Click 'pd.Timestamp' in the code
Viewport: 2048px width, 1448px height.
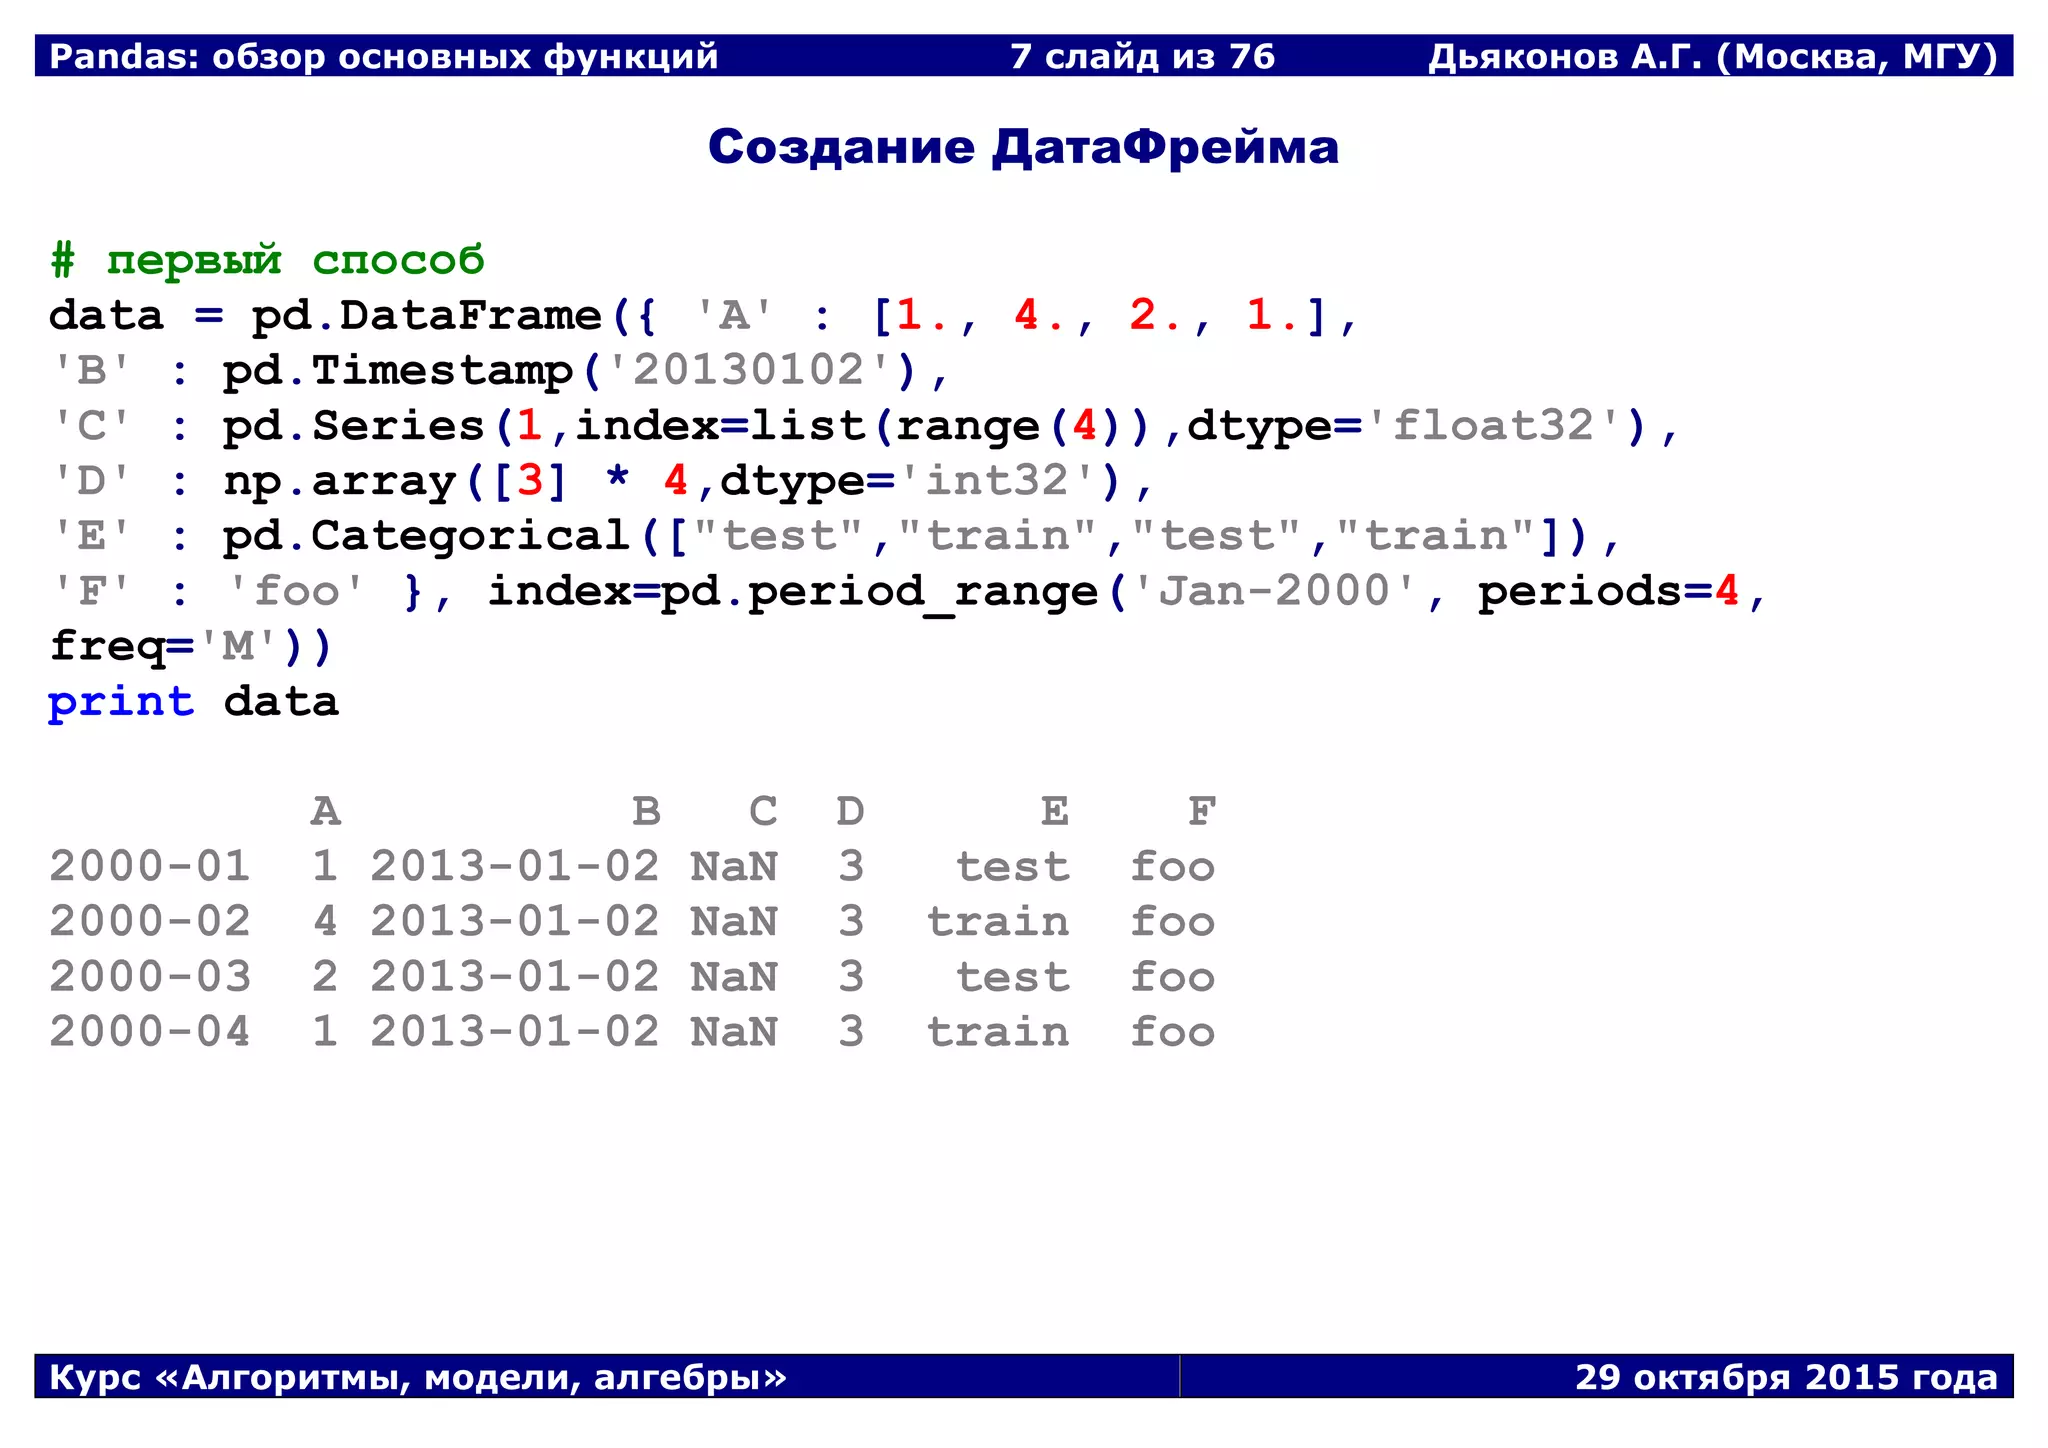coord(397,370)
